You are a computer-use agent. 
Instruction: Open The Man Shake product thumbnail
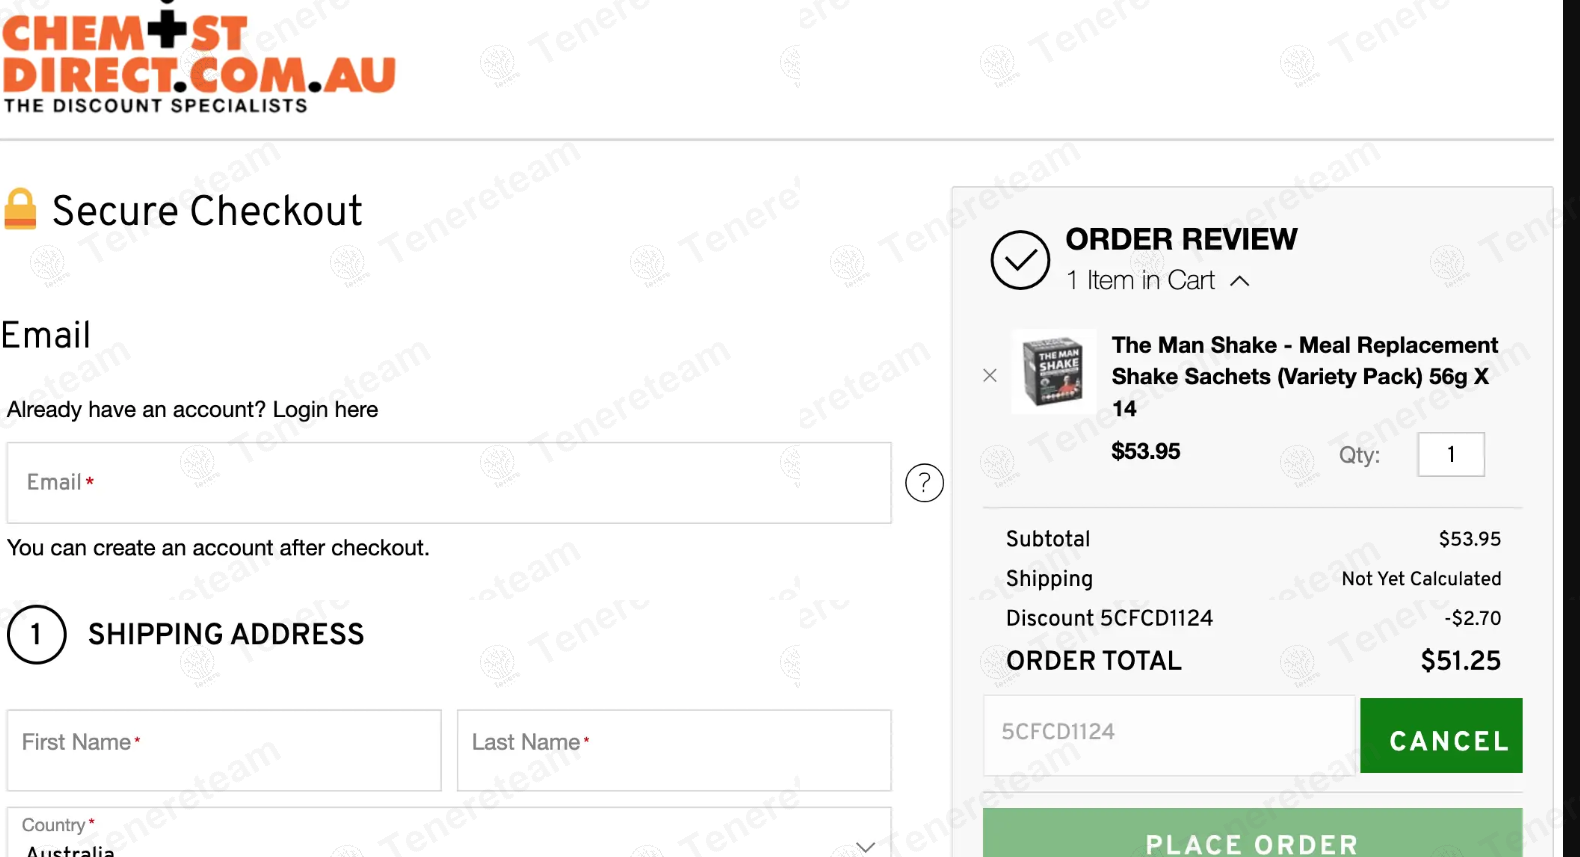[x=1053, y=372]
